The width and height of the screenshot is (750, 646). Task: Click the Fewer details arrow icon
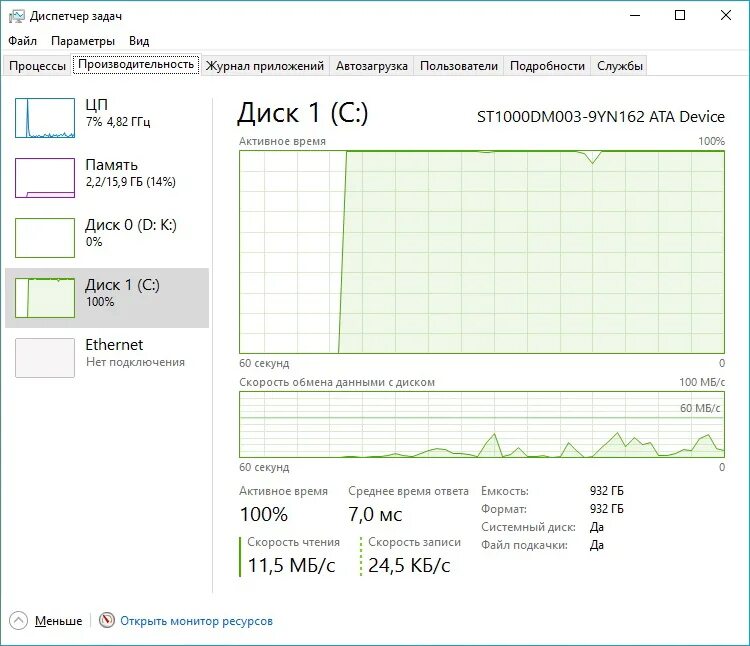18,620
